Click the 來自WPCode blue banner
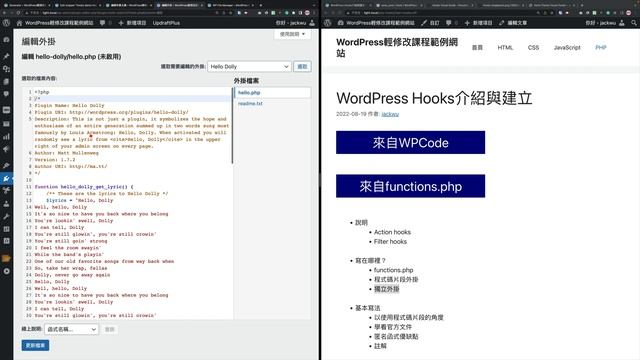Image resolution: width=640 pixels, height=360 pixels. (410, 142)
